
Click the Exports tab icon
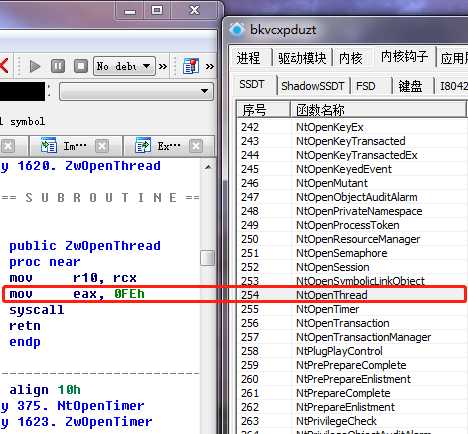pos(143,146)
